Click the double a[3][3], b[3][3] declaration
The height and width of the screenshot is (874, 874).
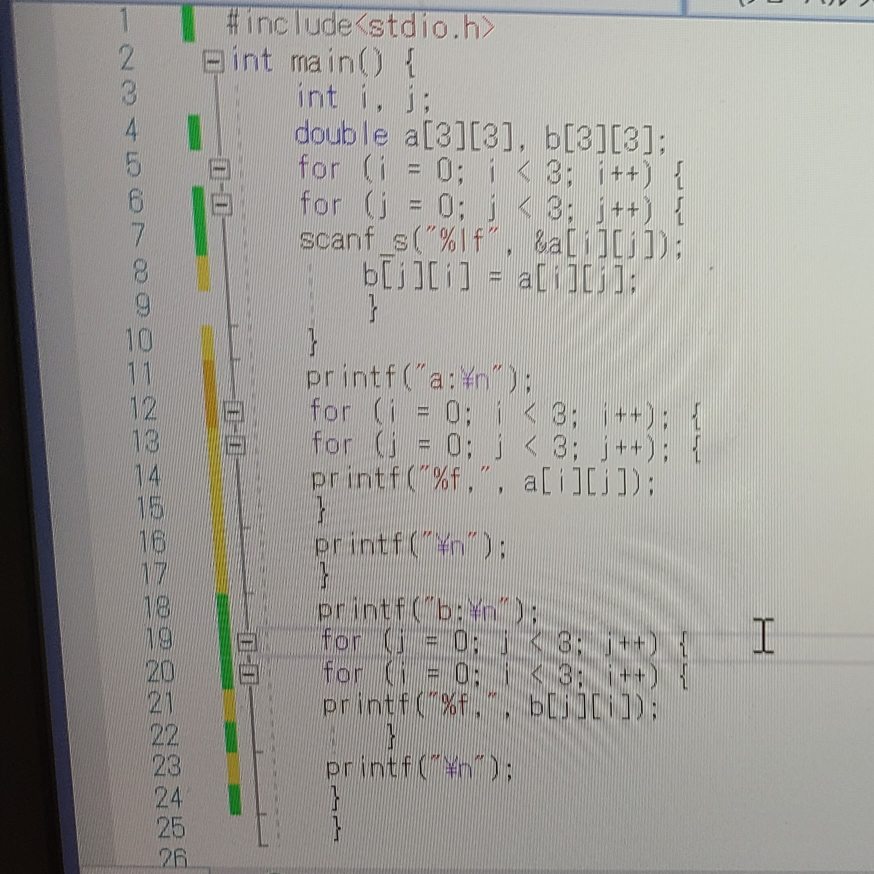tap(480, 135)
